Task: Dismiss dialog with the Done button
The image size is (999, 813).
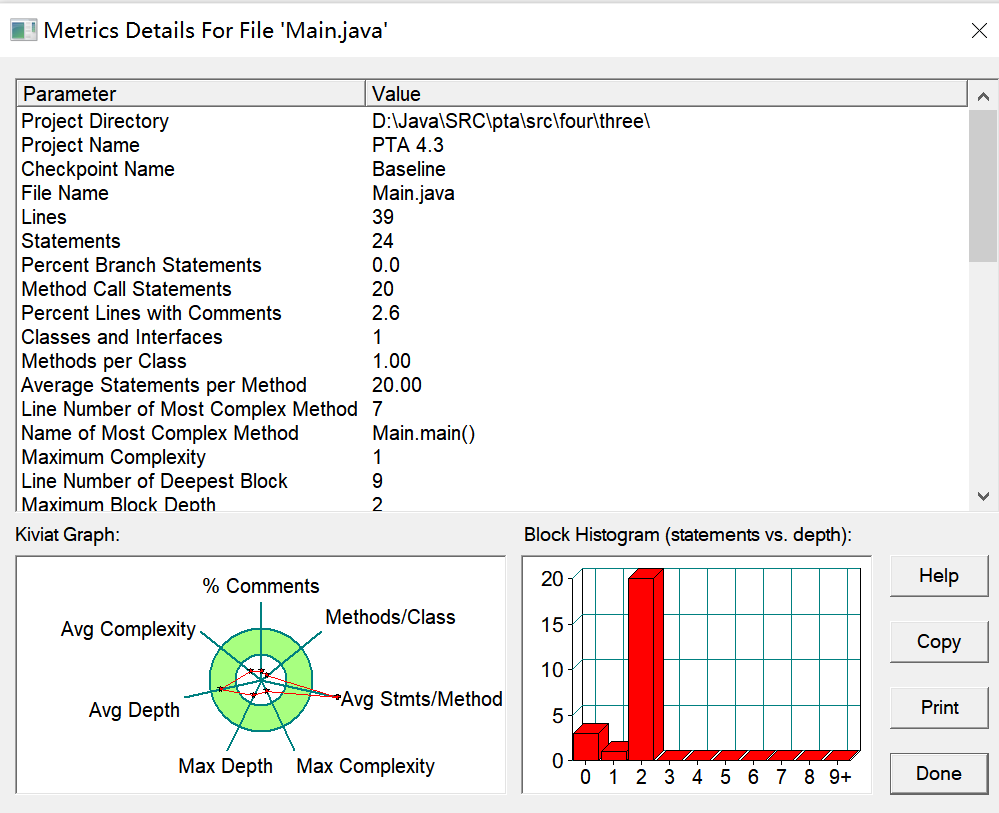Action: [938, 773]
